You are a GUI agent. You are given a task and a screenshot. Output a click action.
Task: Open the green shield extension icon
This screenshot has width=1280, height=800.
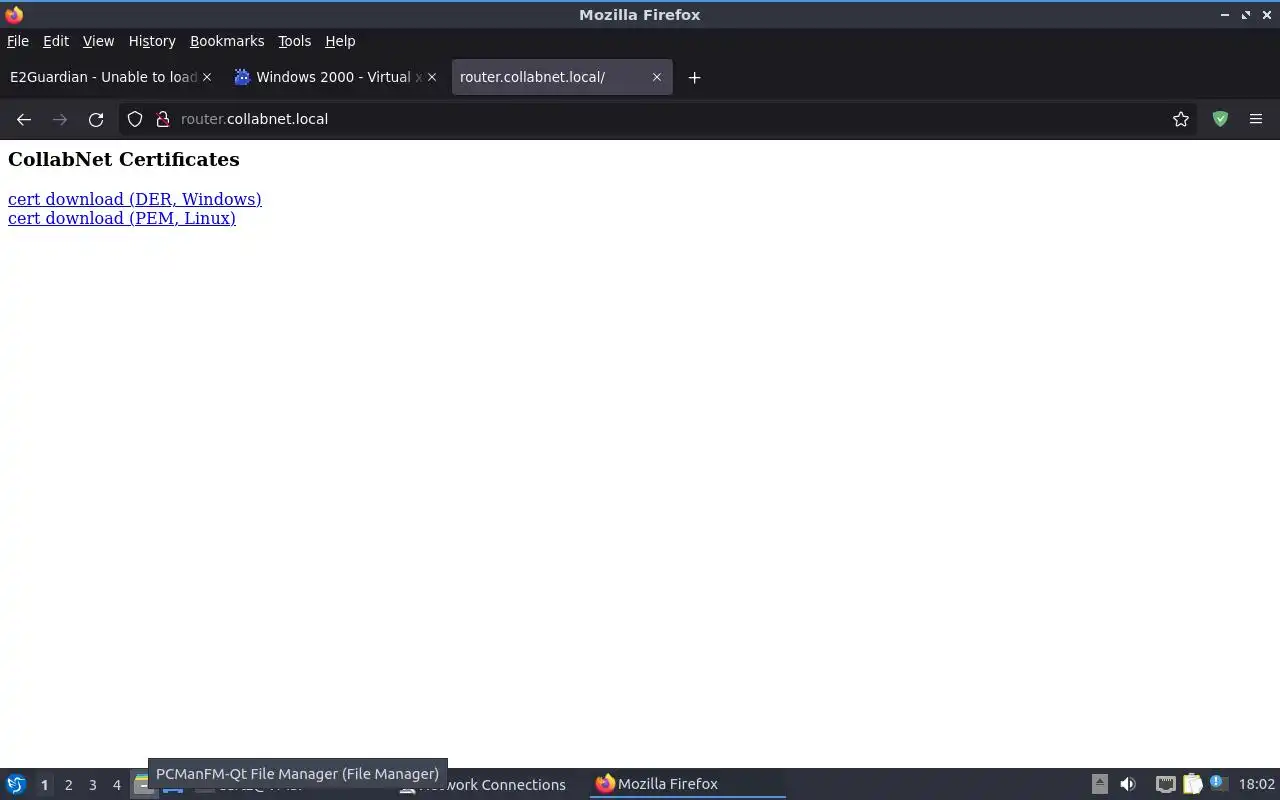(1220, 119)
